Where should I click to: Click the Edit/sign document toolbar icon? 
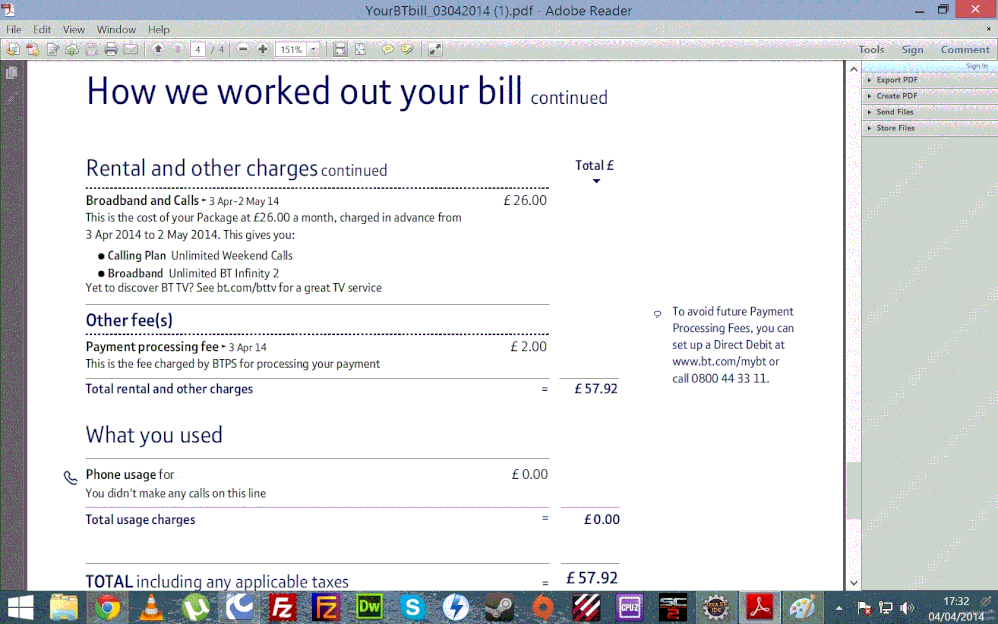coord(52,49)
